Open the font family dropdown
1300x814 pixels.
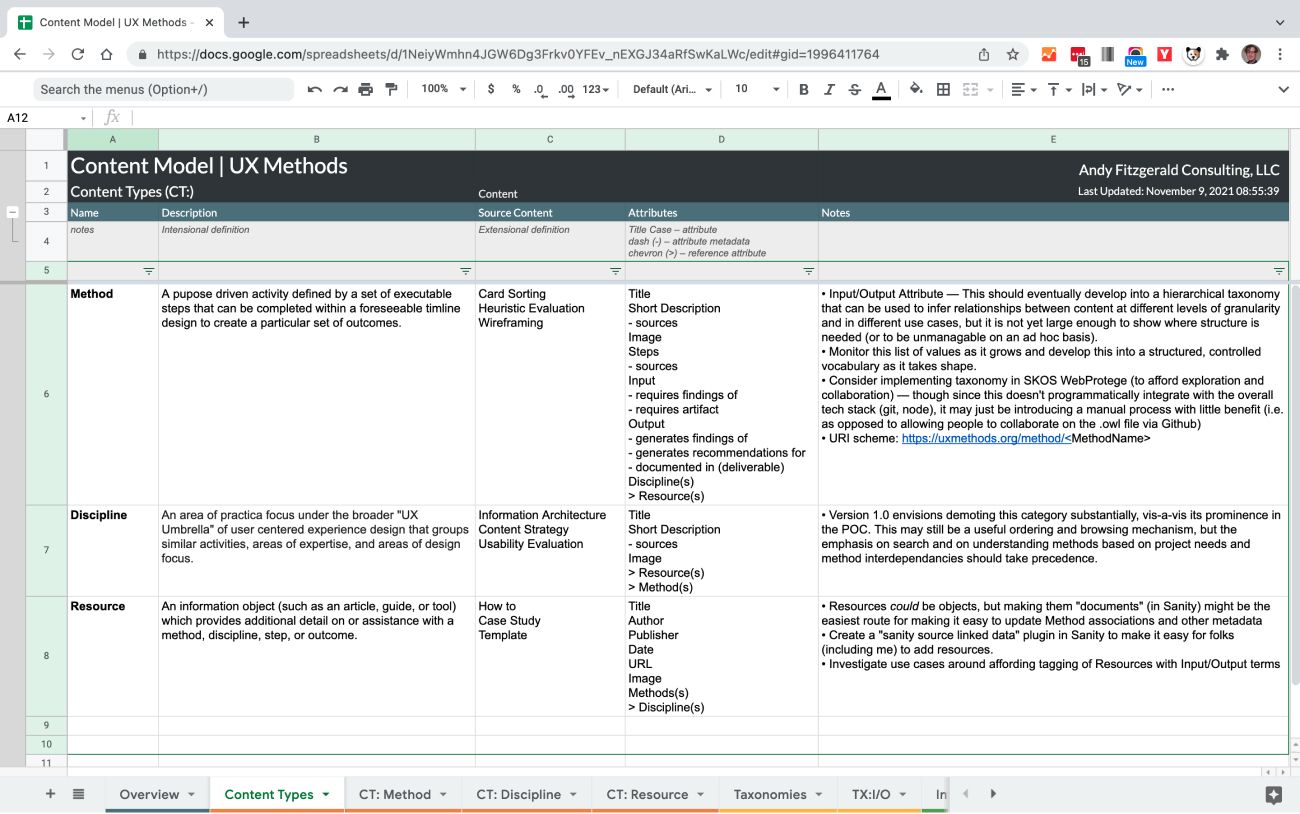pos(672,89)
